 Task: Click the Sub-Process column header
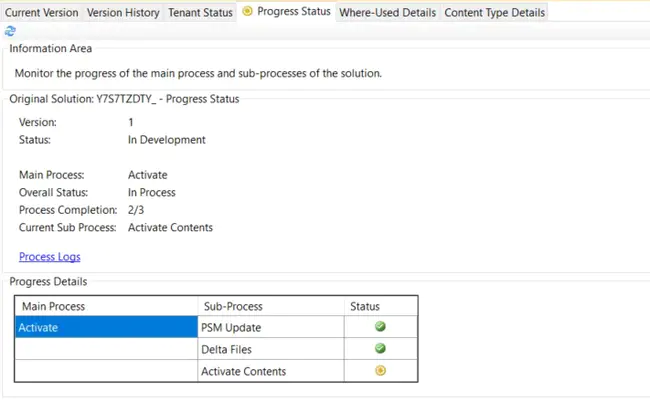[270, 306]
